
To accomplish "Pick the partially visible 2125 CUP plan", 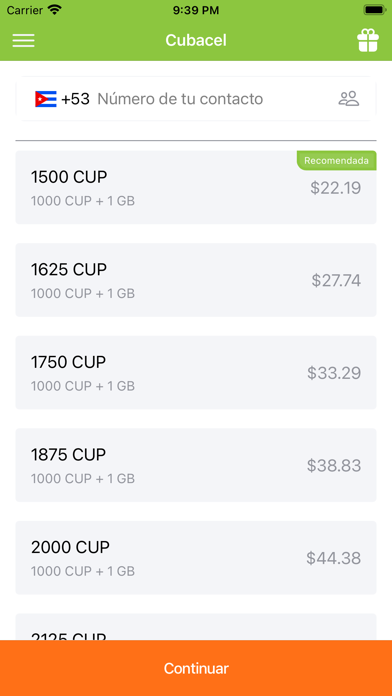I will pyautogui.click(x=196, y=627).
